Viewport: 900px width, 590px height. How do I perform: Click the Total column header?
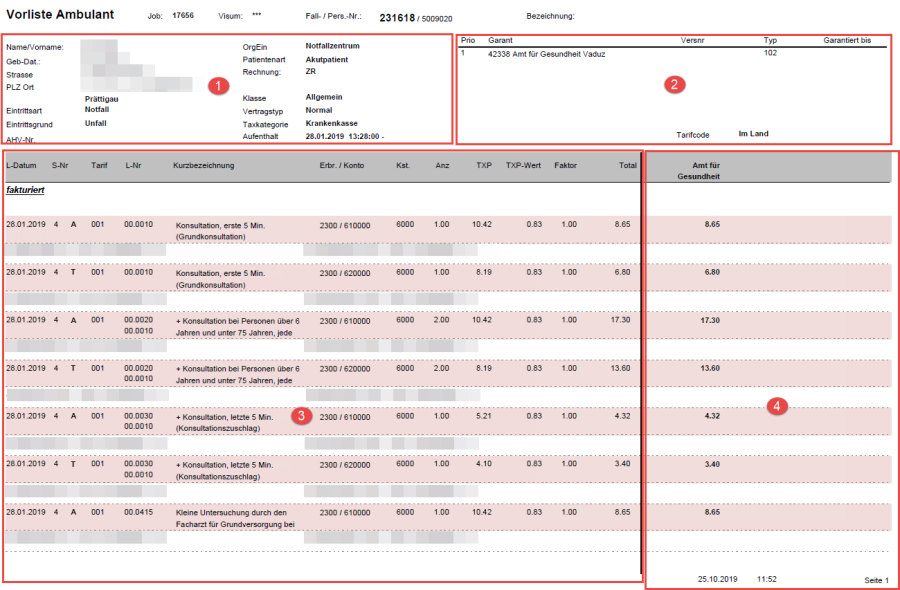click(627, 165)
